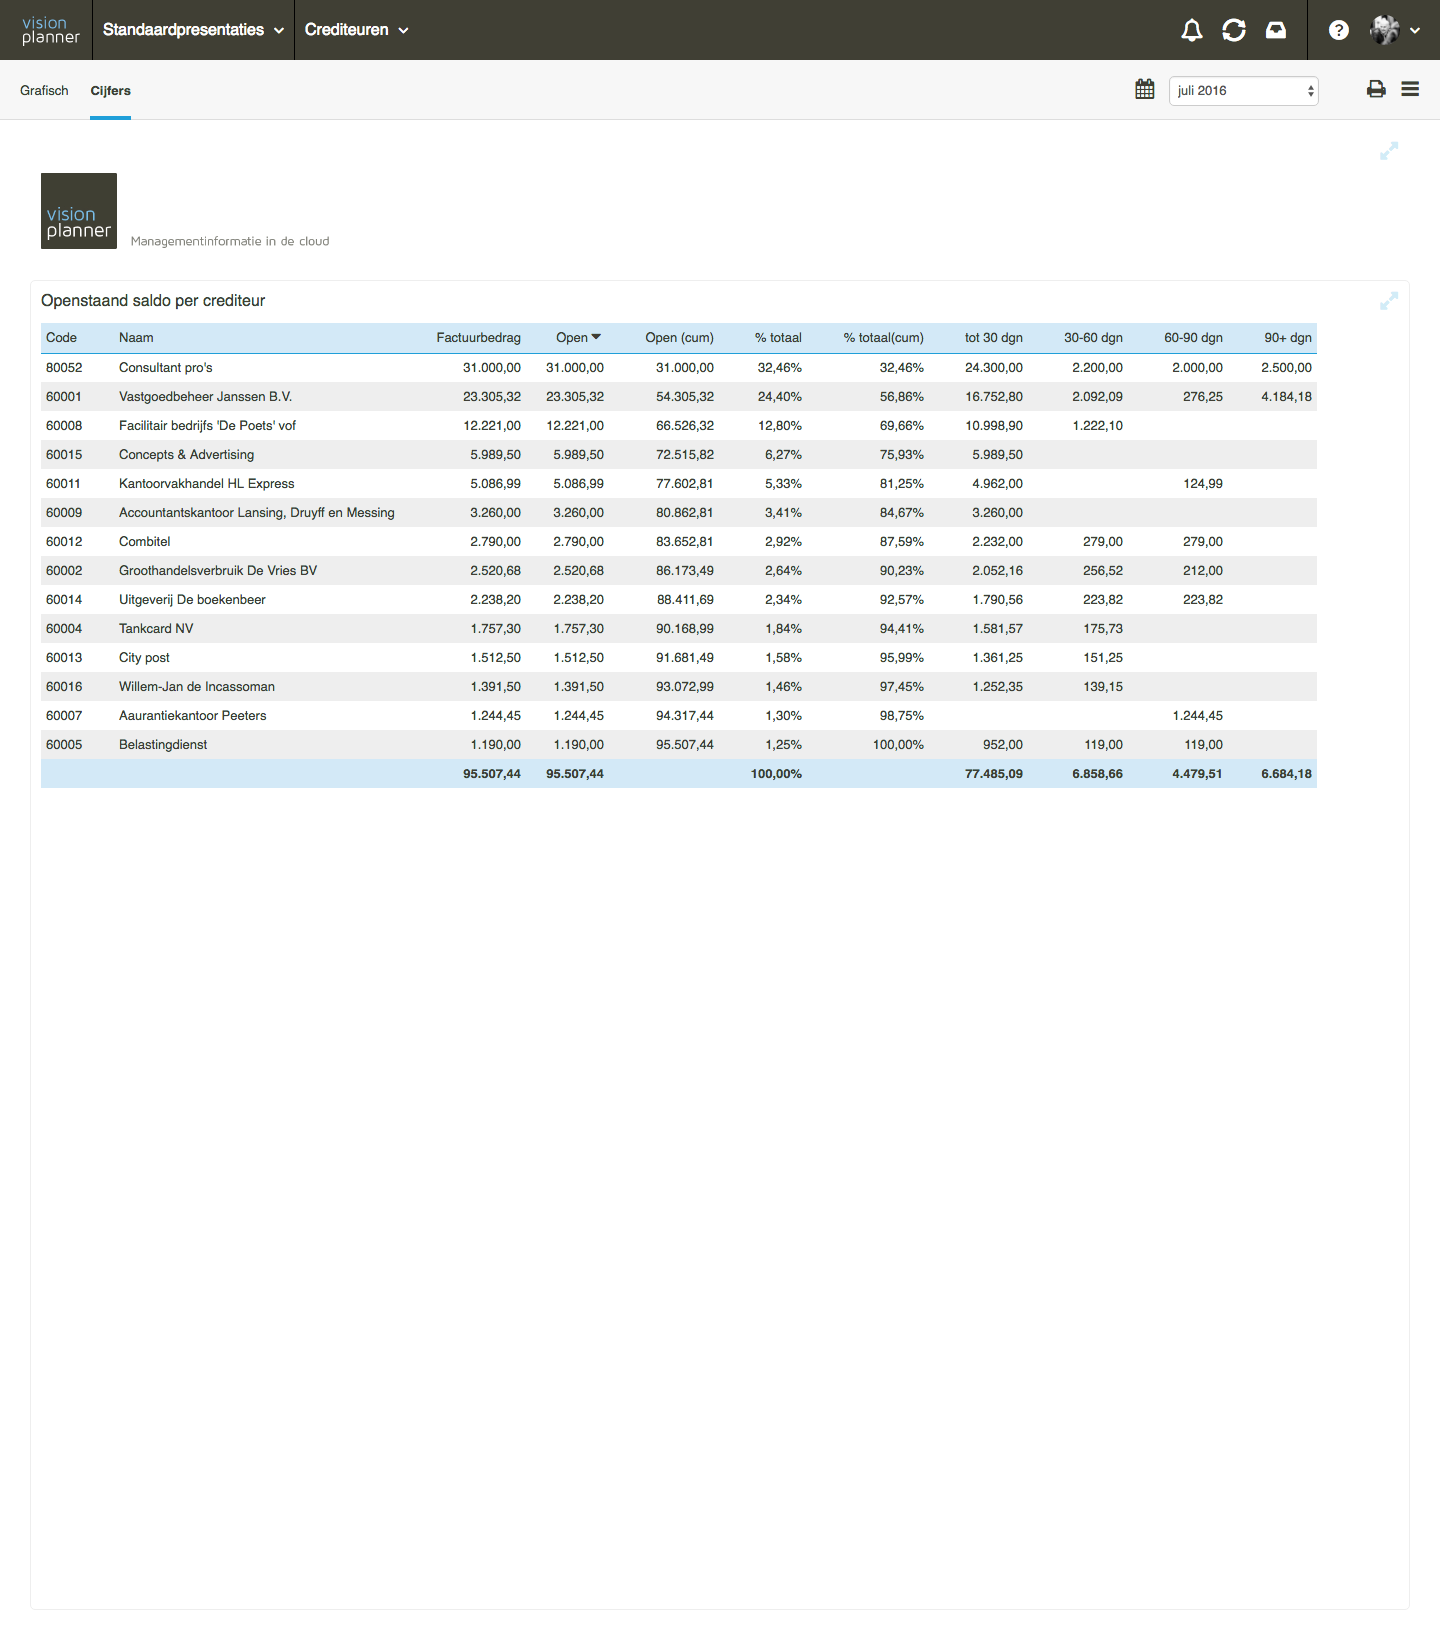Sort by Code column header
This screenshot has height=1630, width=1440.
pos(61,338)
